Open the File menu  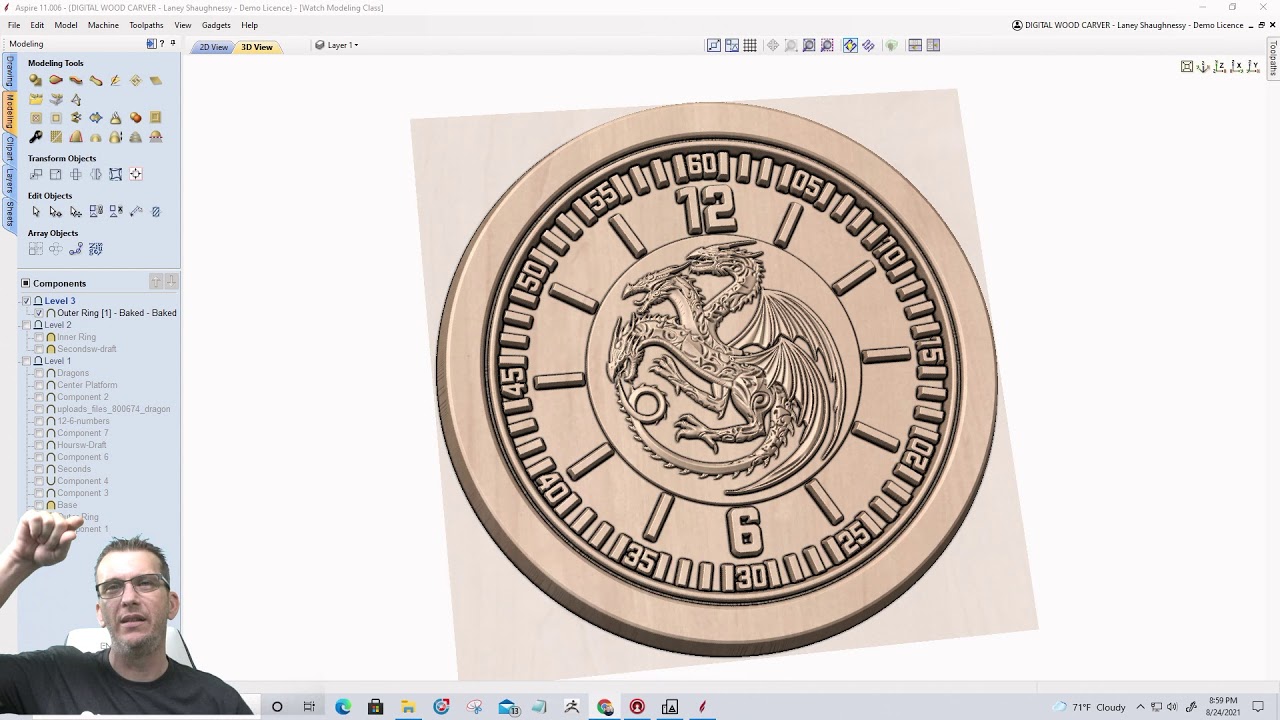click(x=14, y=25)
